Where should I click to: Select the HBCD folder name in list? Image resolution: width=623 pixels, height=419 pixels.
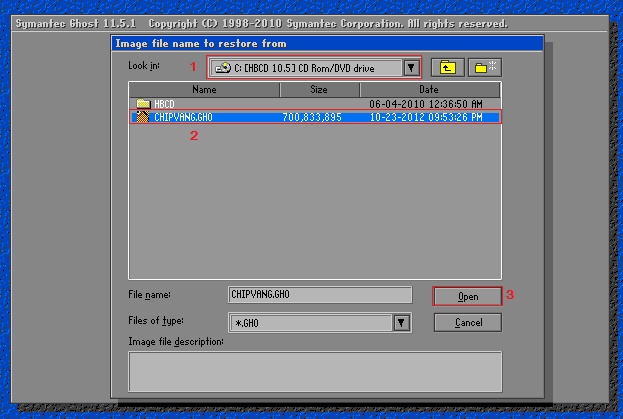tap(165, 104)
